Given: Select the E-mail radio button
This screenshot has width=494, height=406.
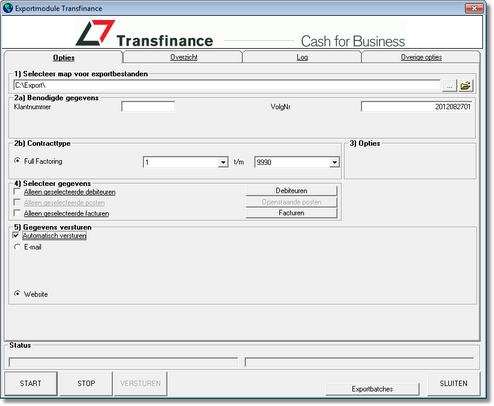Looking at the screenshot, I should coord(17,247).
